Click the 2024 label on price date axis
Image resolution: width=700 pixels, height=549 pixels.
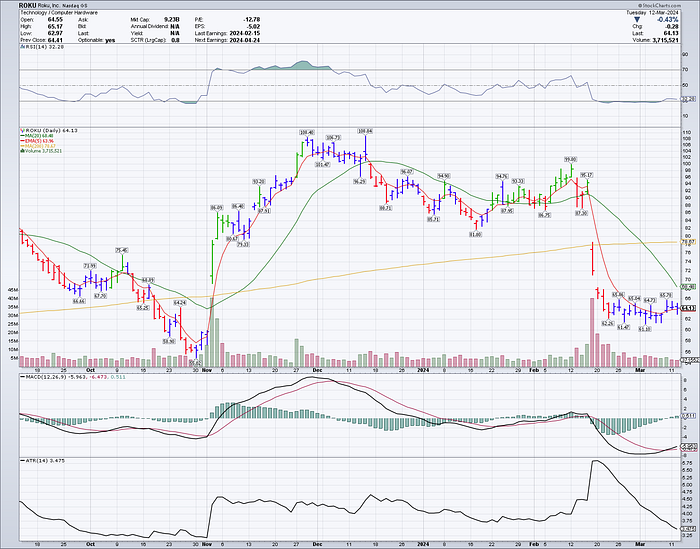point(422,370)
